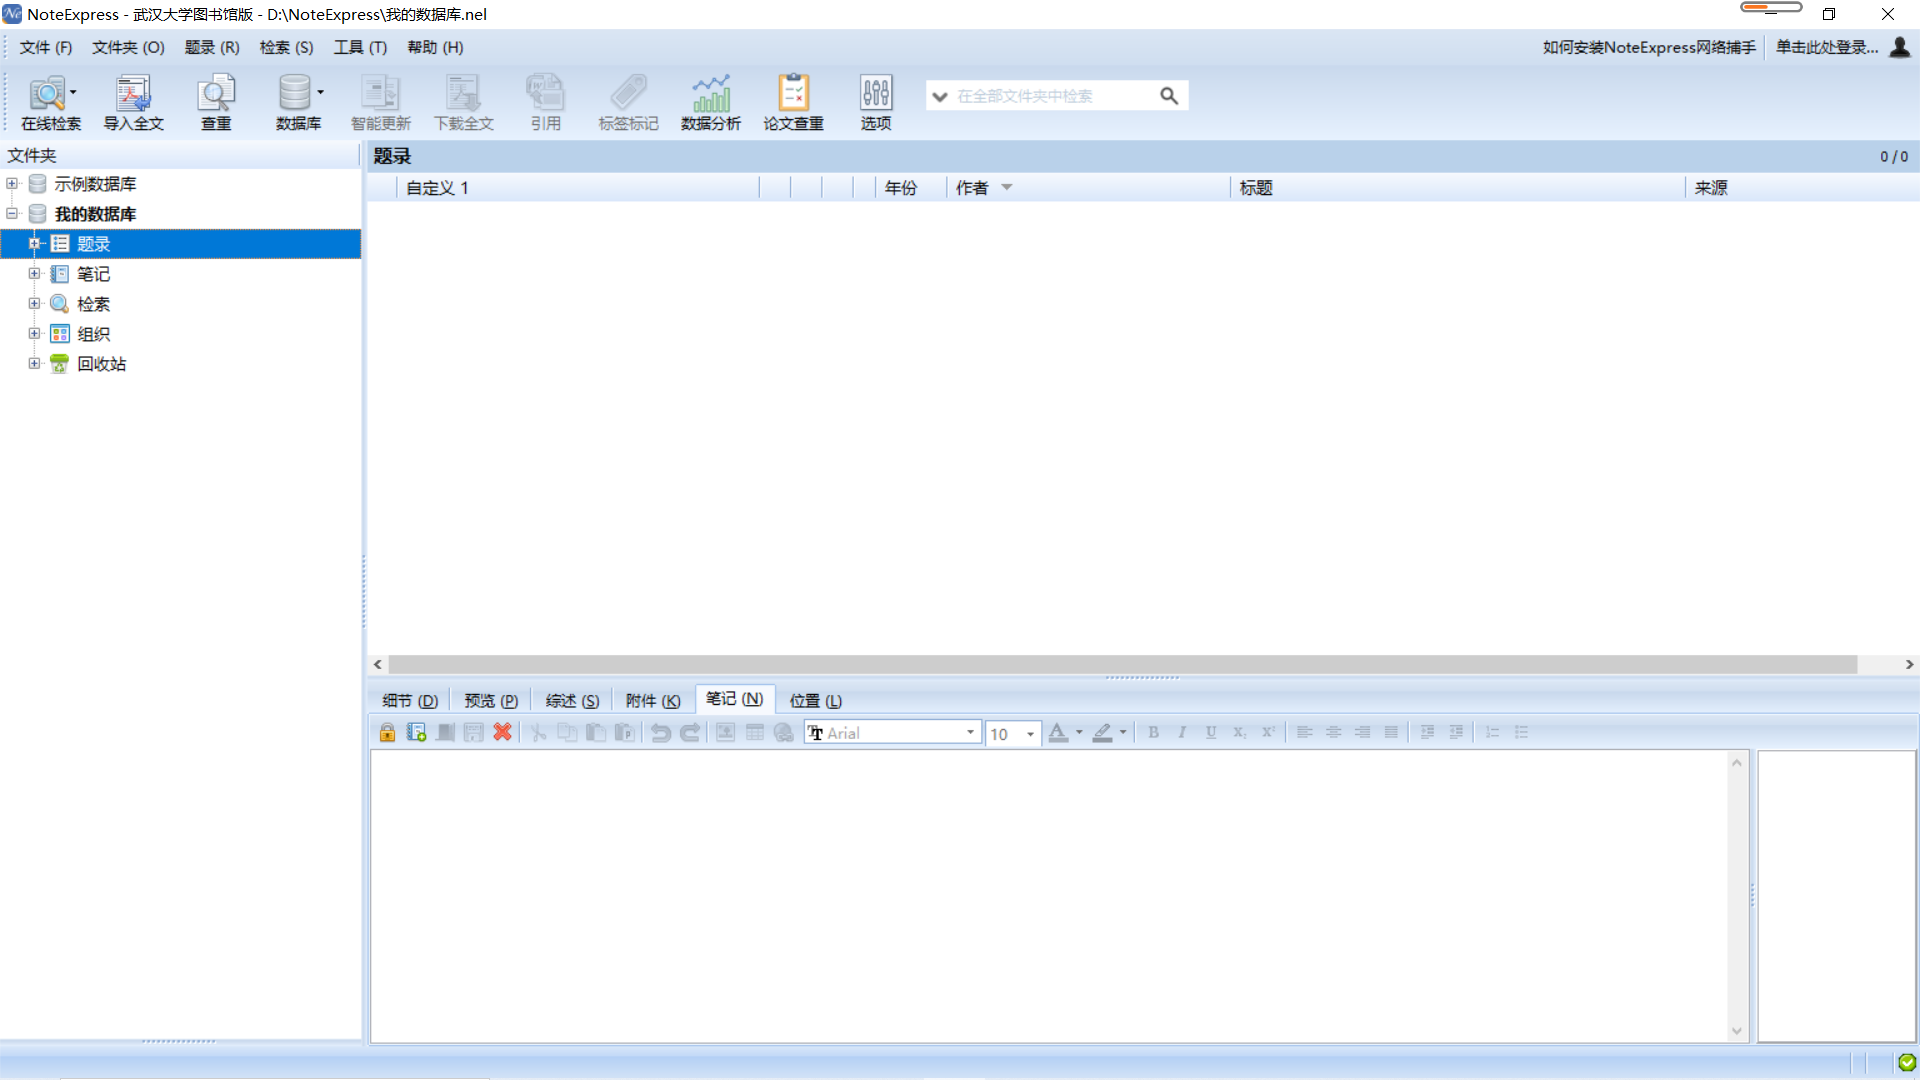
Task: Click the undo arrow in note toolbar
Action: (661, 732)
